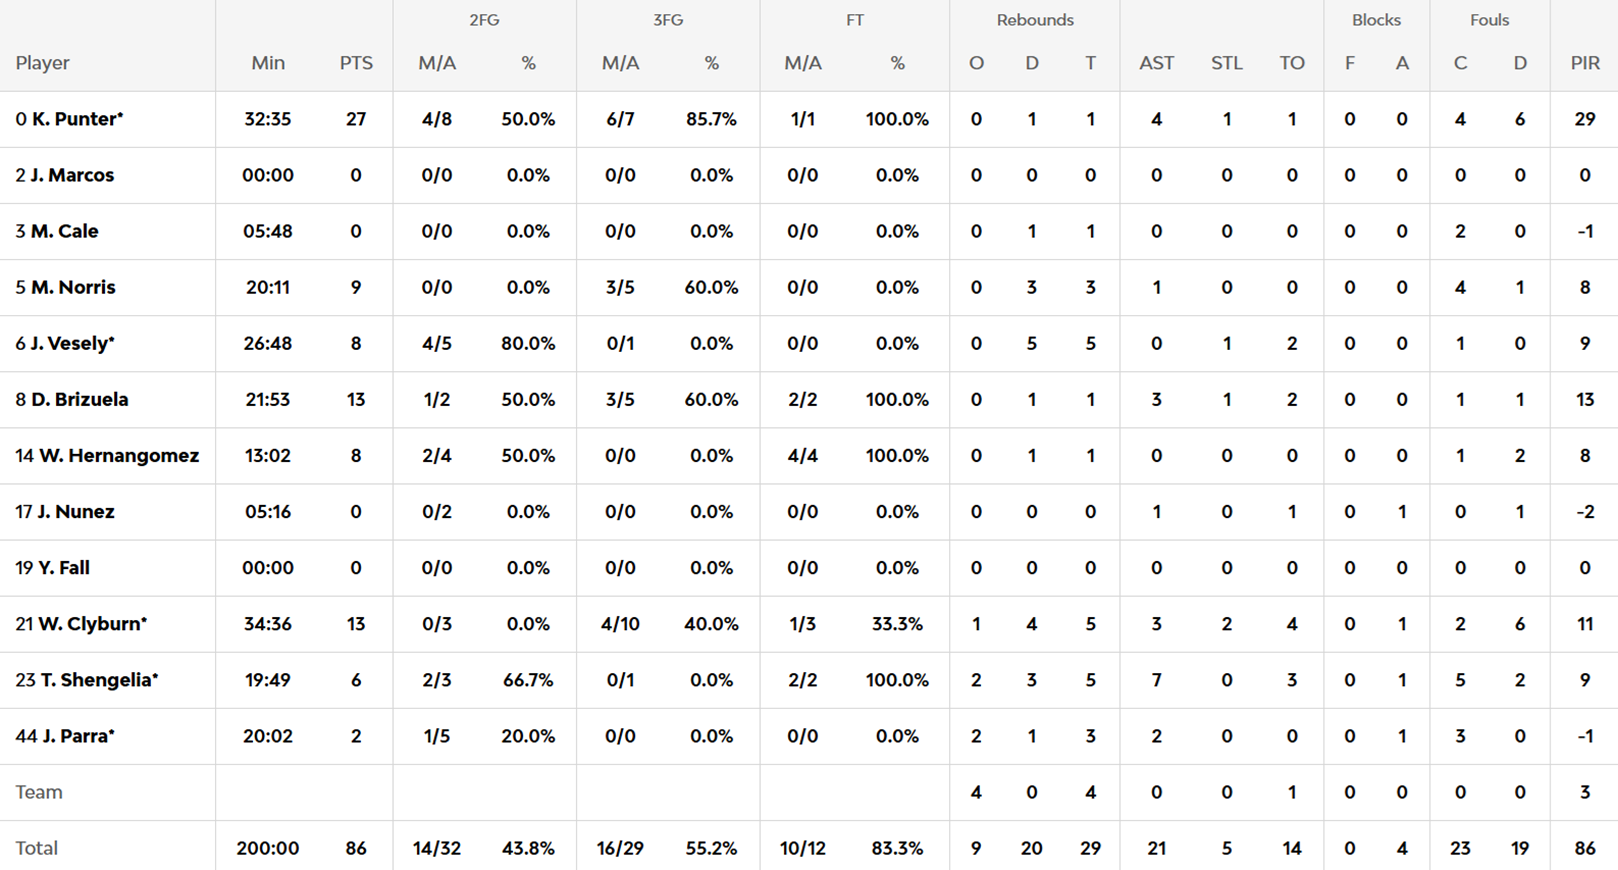Select player J. Parra's name
This screenshot has width=1618, height=870.
pos(77,736)
